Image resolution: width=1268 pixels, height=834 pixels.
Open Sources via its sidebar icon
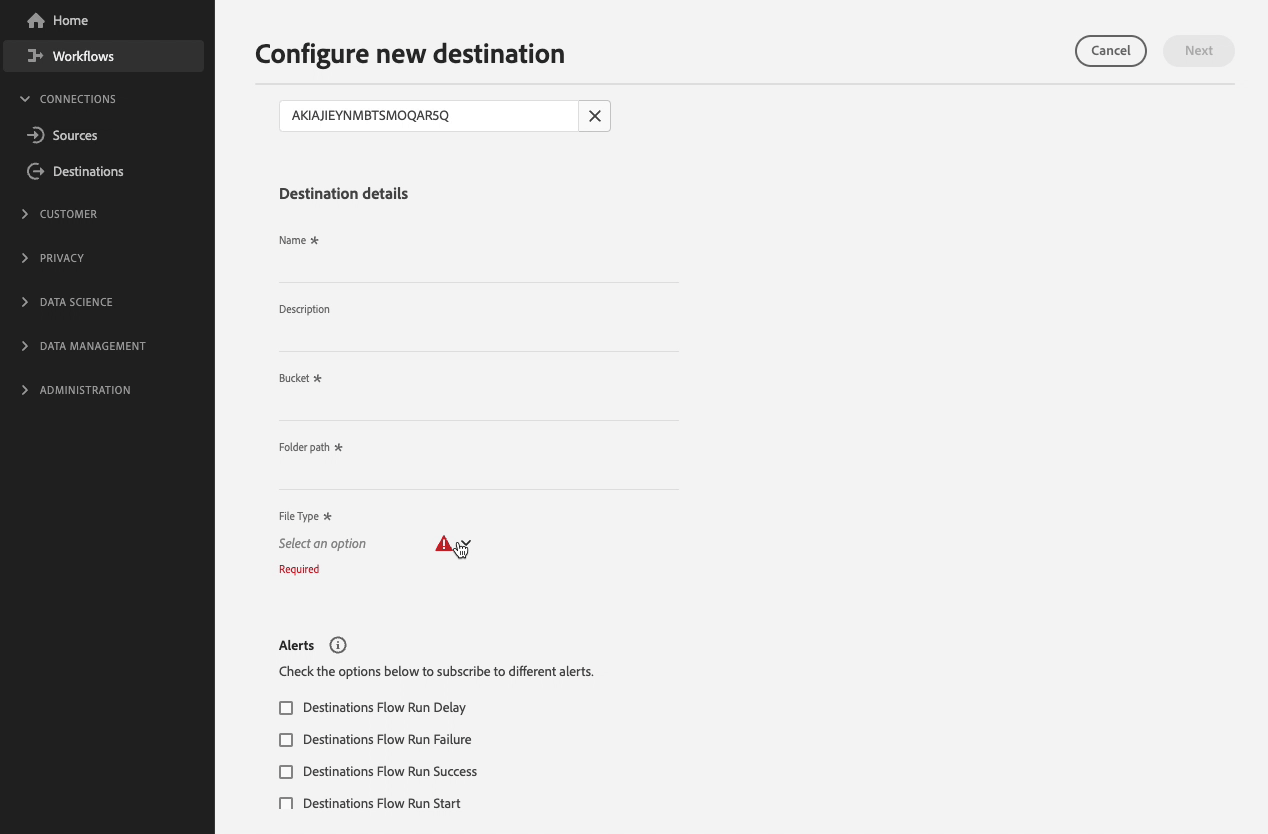(35, 135)
